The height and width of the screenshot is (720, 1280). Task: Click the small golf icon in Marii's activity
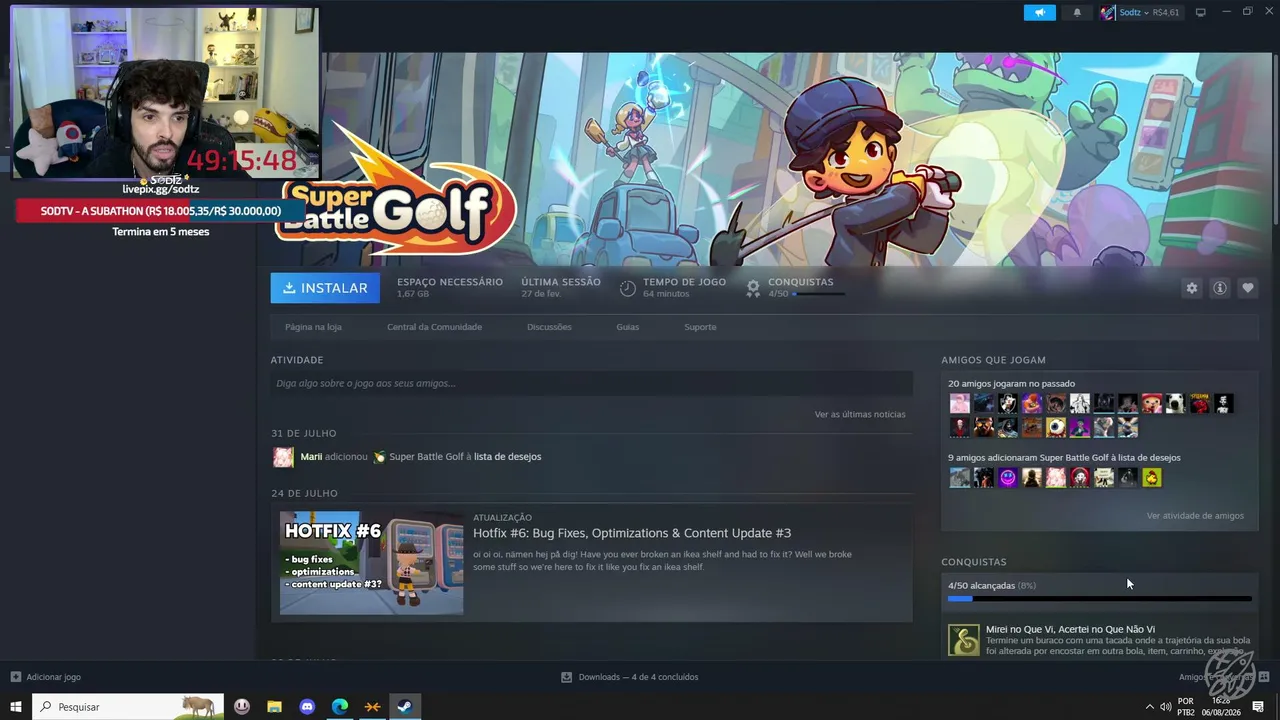click(x=379, y=457)
